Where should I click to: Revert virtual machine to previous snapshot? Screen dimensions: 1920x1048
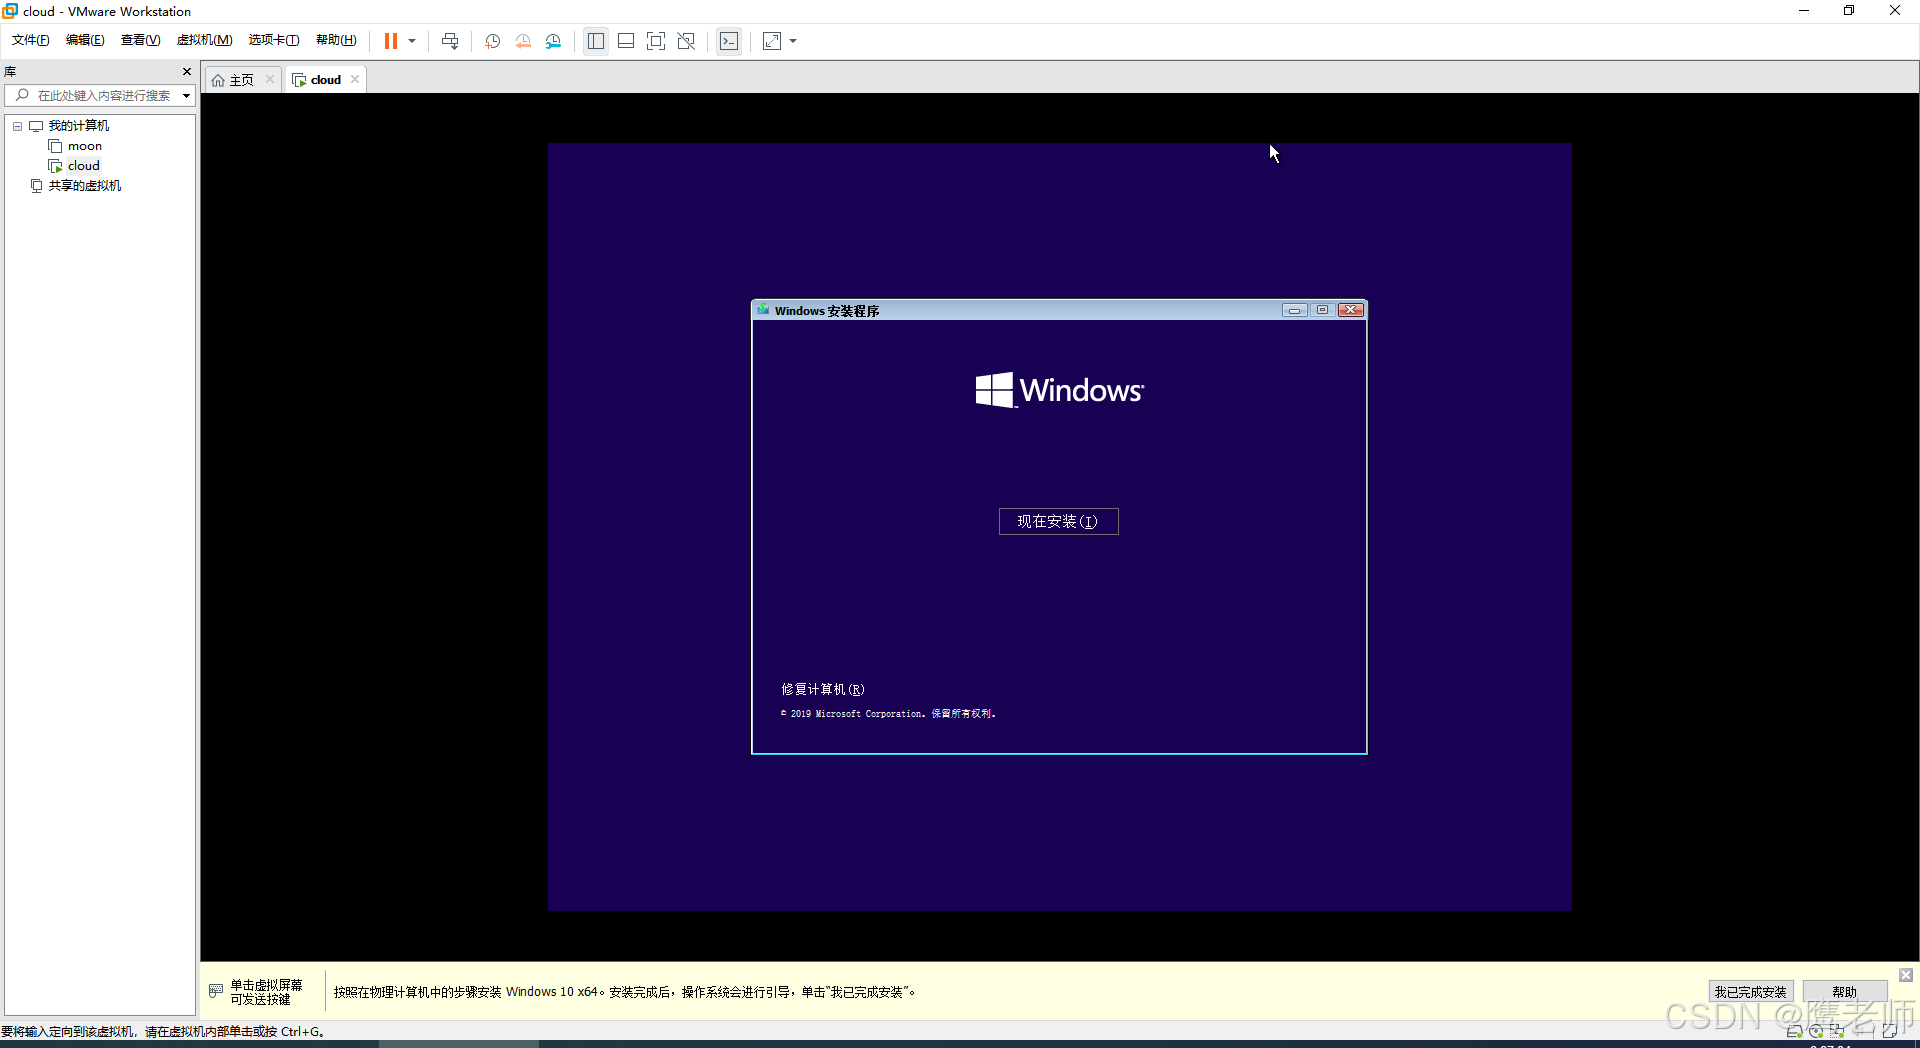tap(523, 41)
